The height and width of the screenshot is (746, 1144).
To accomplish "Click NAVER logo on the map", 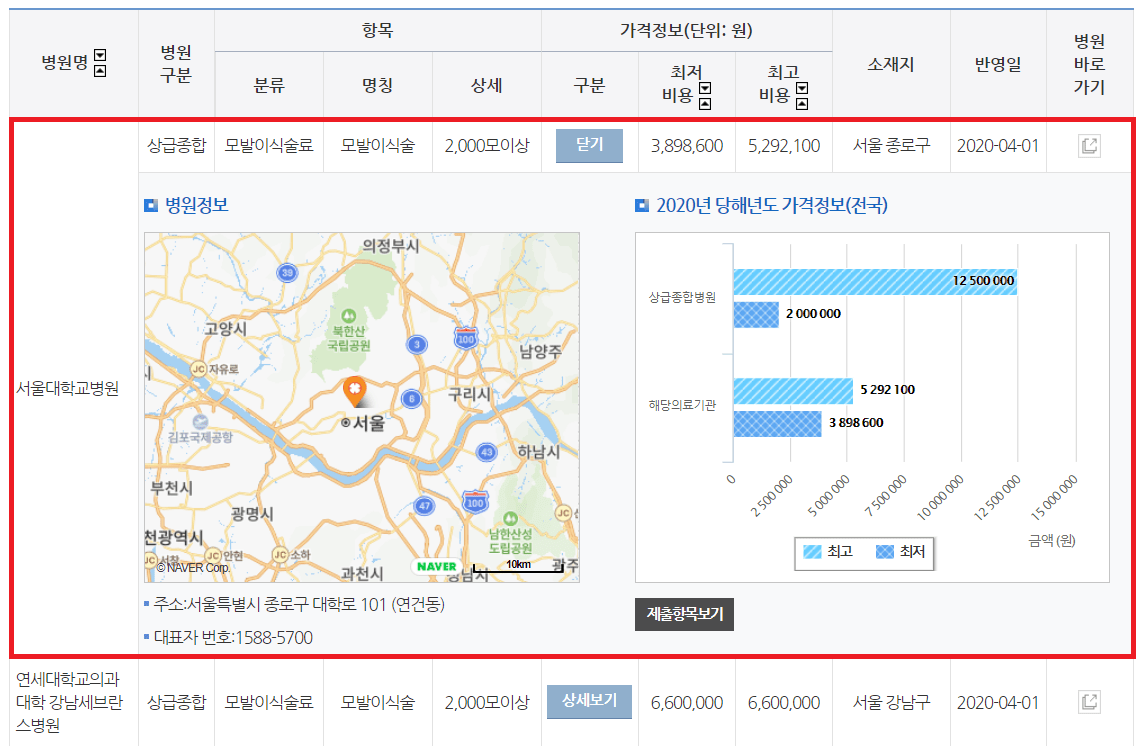I will (x=437, y=566).
